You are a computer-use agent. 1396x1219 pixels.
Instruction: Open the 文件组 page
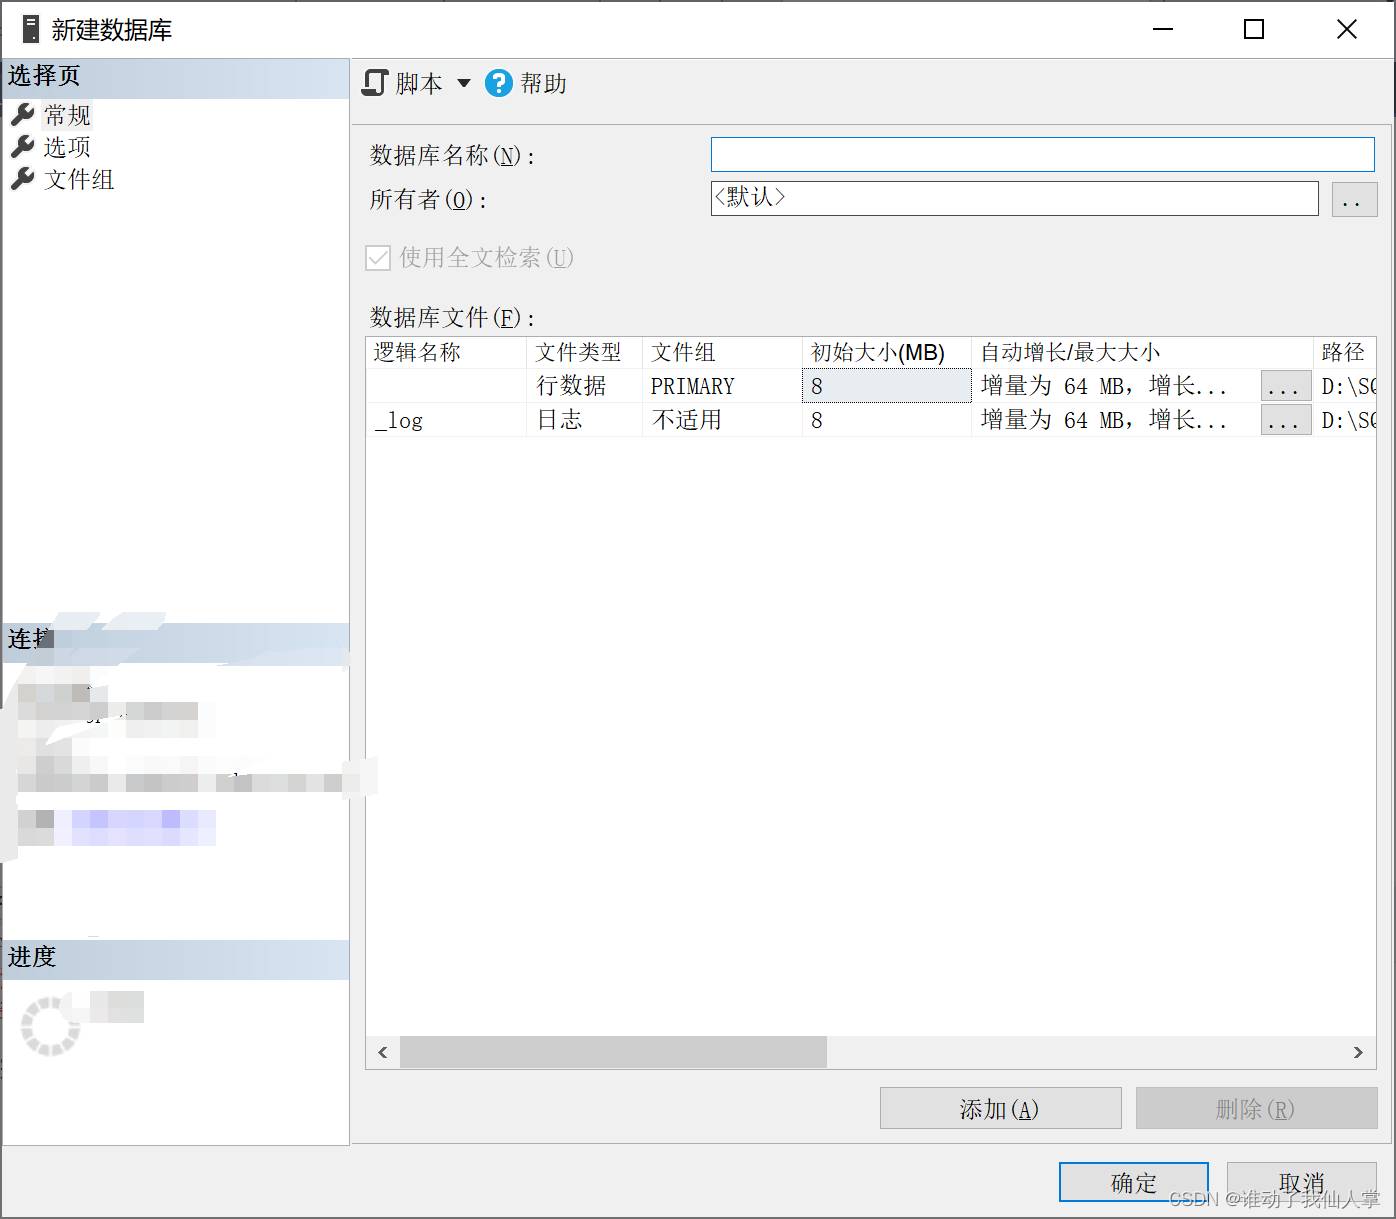(x=79, y=179)
